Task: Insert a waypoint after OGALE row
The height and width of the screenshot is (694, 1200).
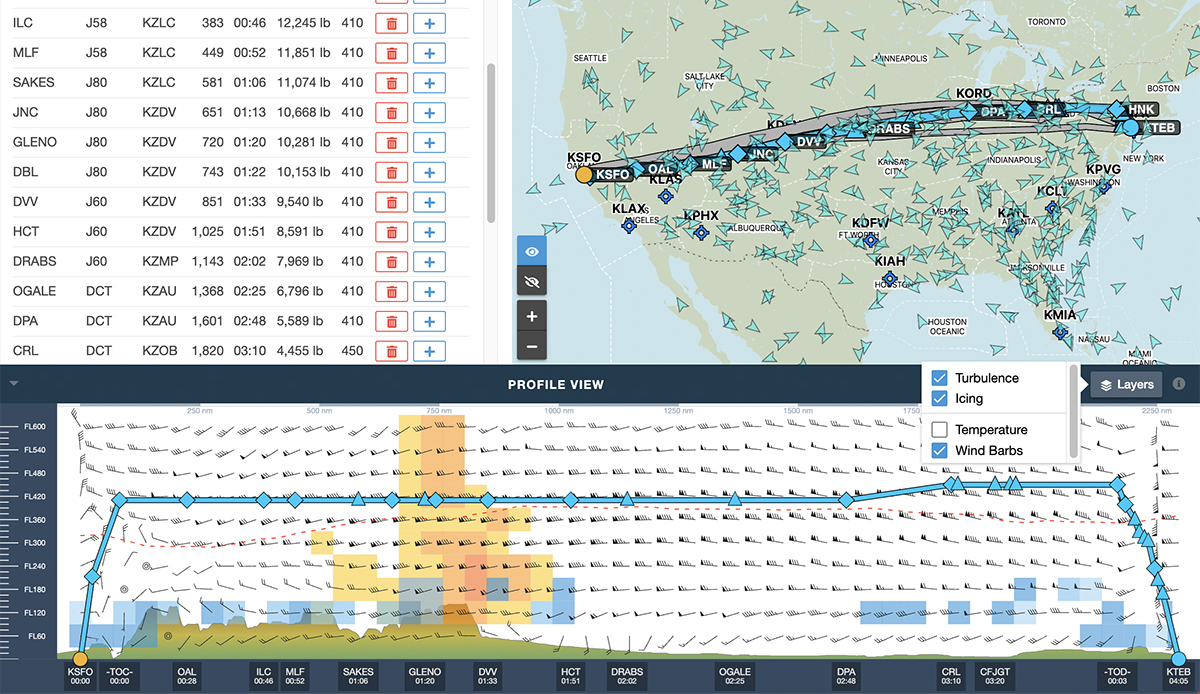Action: [x=429, y=291]
